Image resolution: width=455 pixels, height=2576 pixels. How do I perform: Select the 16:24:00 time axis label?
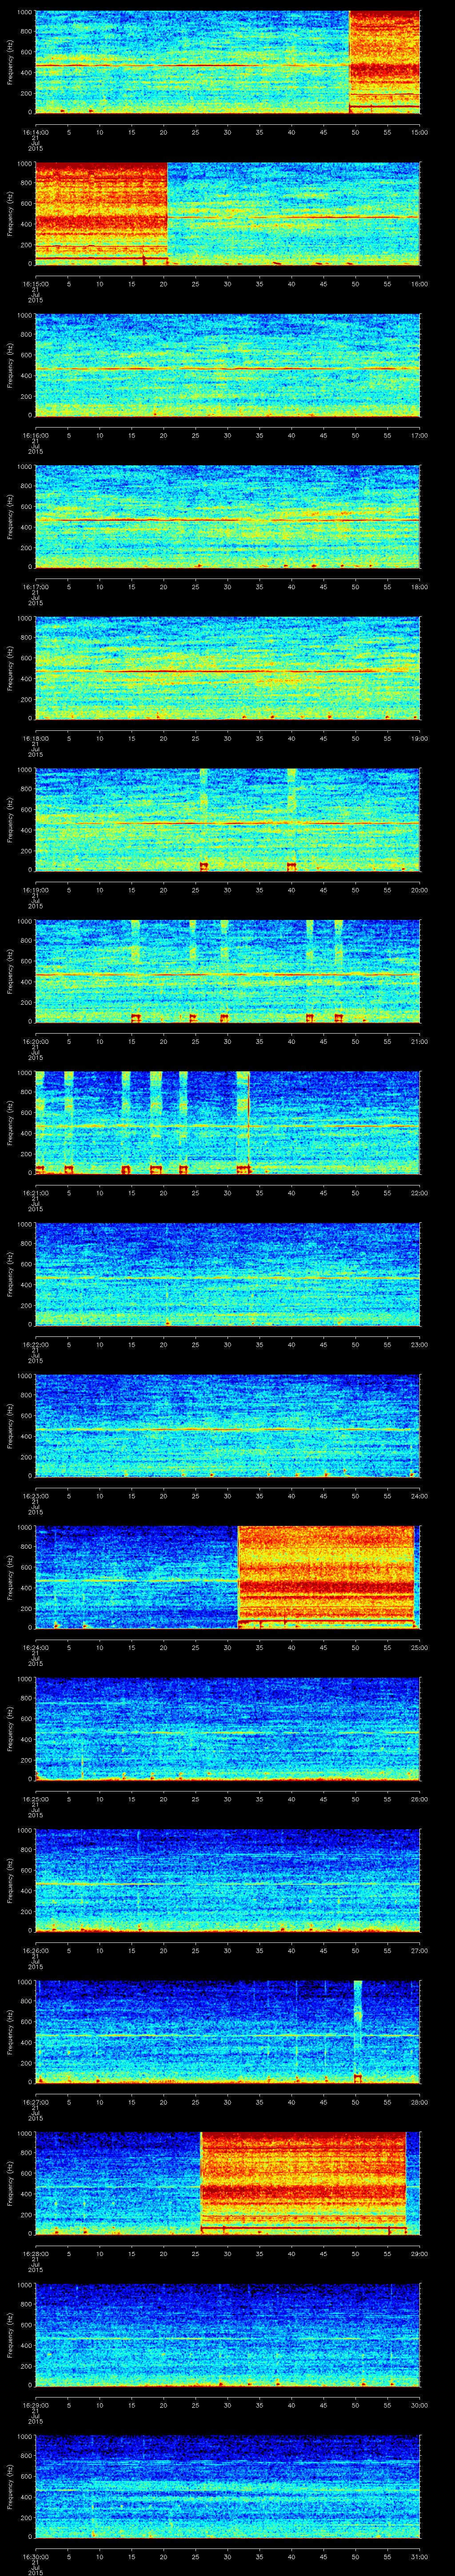(35, 1647)
